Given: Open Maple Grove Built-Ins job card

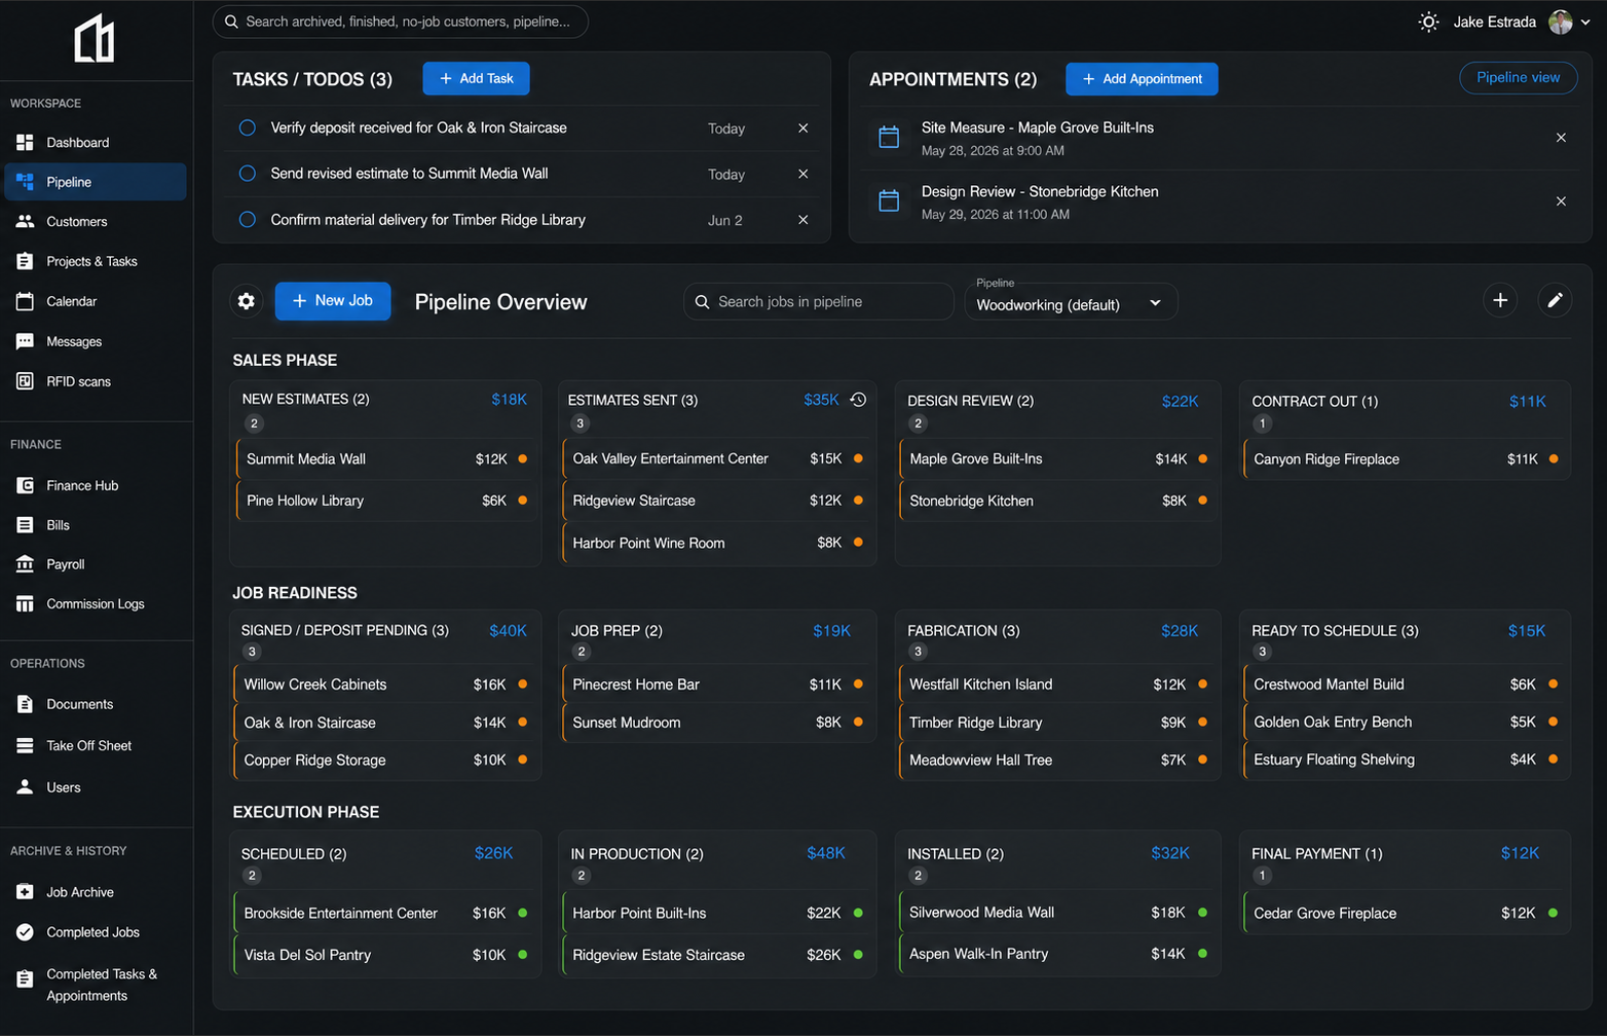Looking at the screenshot, I should coord(1058,459).
